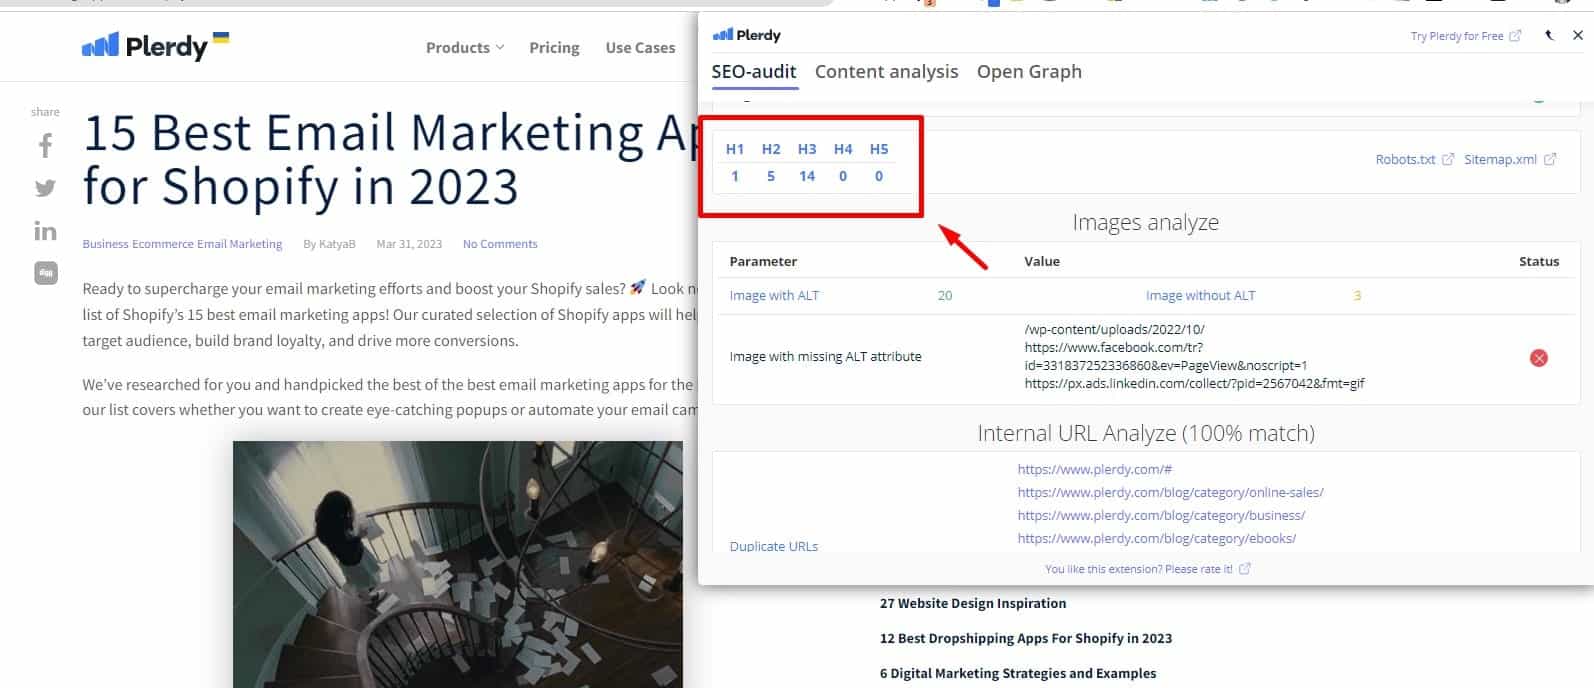
Task: Click the Image with missing ALT attribute row
Action: (x=1145, y=357)
